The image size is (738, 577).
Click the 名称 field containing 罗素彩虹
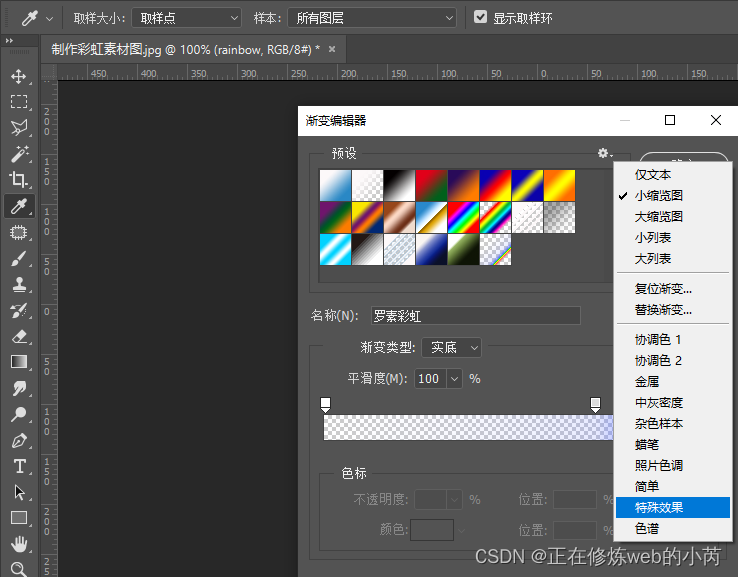coord(475,316)
